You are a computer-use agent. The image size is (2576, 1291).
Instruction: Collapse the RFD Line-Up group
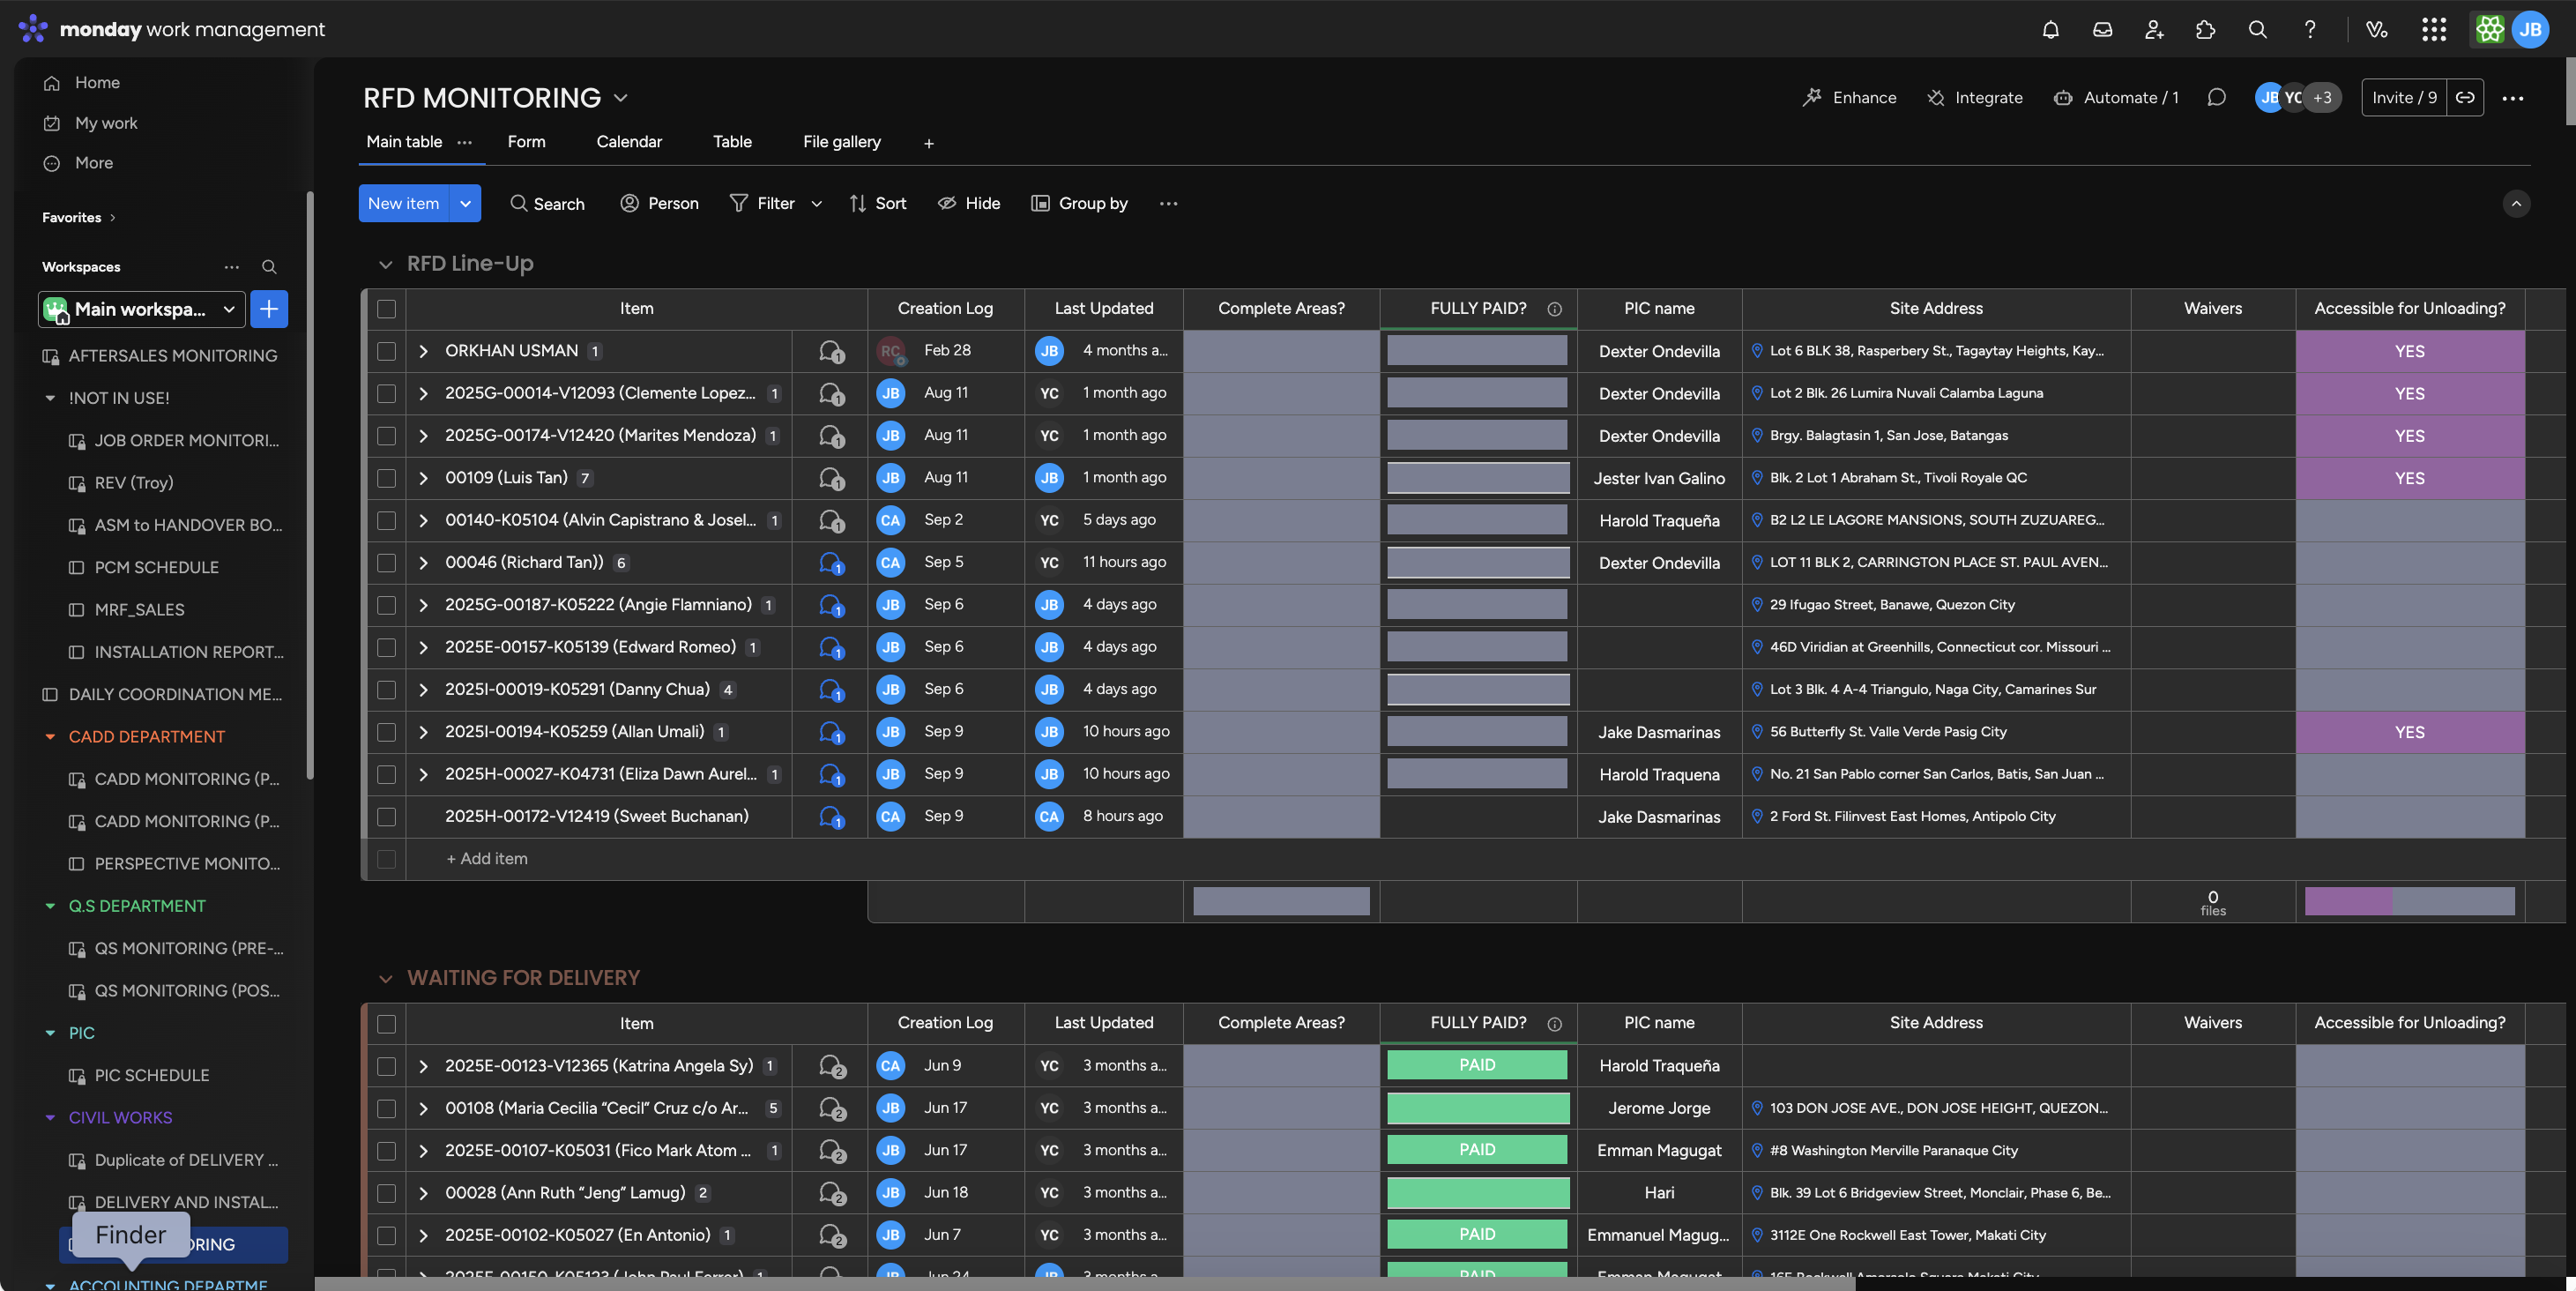[385, 264]
